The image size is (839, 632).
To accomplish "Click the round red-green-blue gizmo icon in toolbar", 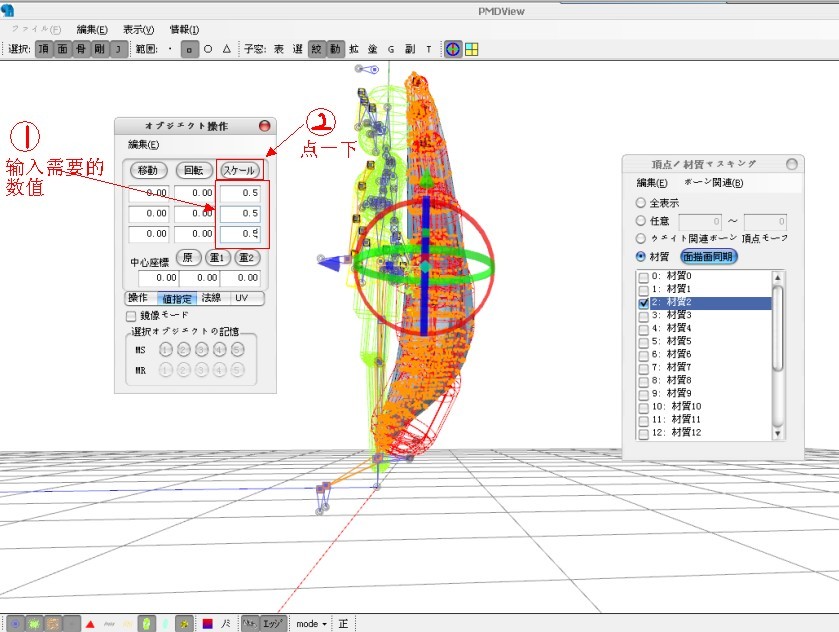I will [x=453, y=49].
